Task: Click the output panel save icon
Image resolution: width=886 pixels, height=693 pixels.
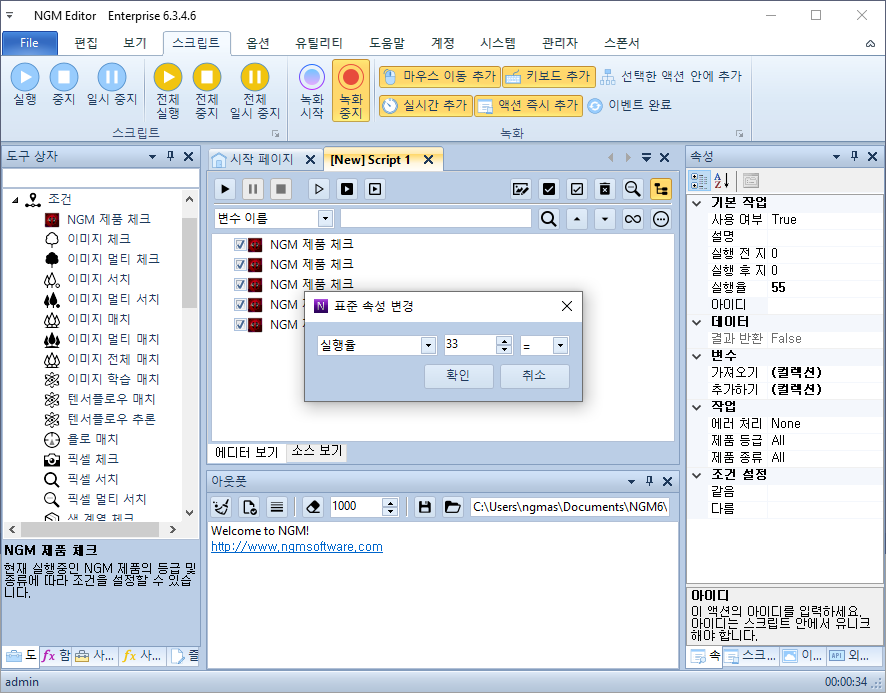Action: (424, 507)
